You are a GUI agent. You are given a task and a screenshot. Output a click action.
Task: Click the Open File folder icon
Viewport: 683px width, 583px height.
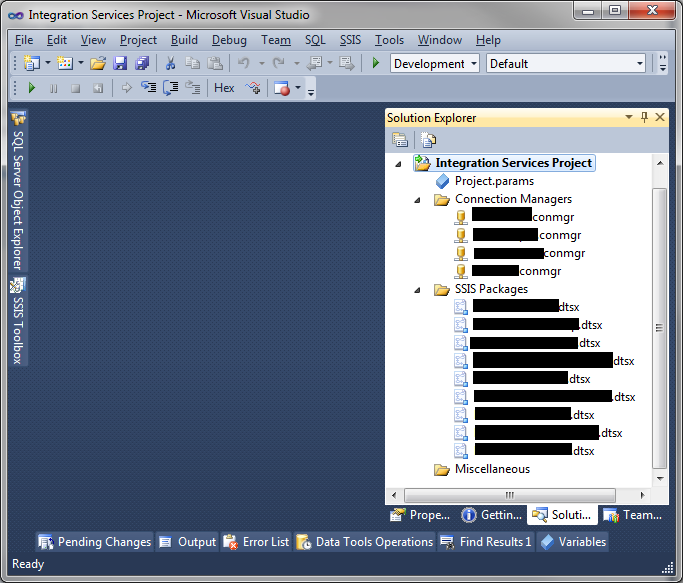point(98,63)
